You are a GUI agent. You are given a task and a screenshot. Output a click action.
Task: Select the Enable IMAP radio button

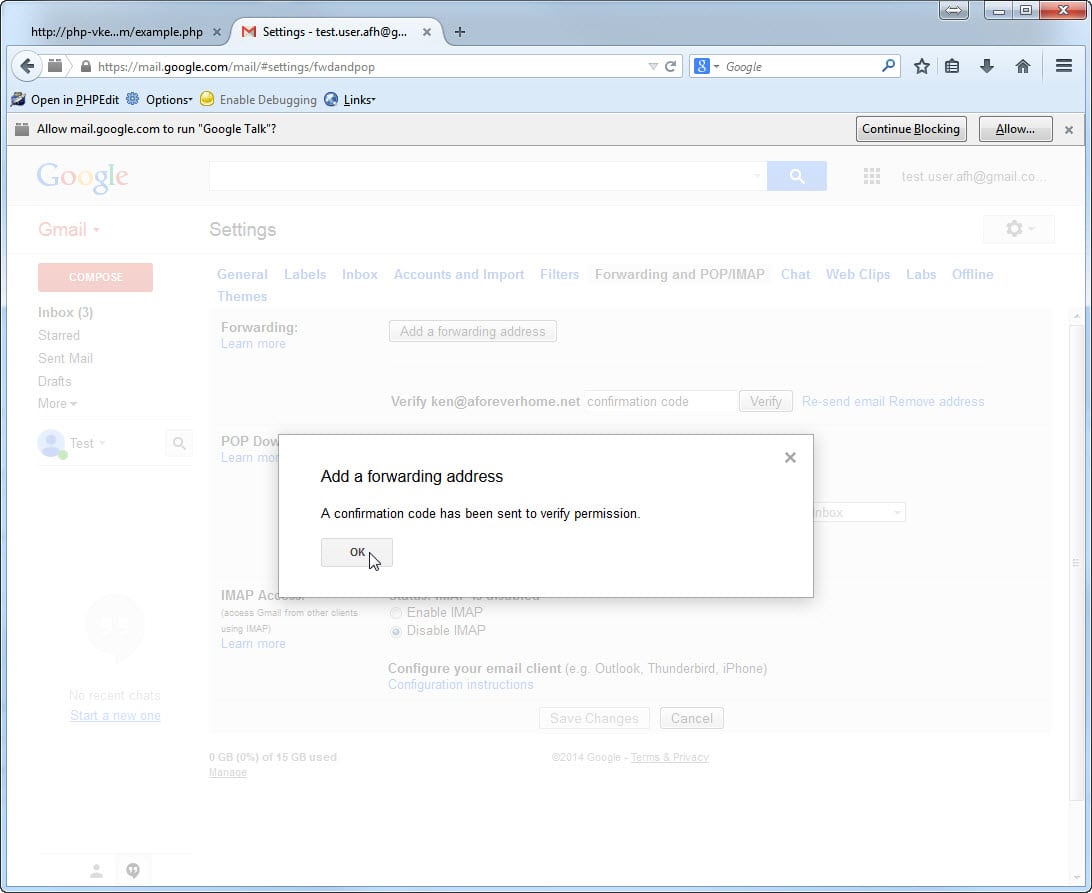[397, 612]
